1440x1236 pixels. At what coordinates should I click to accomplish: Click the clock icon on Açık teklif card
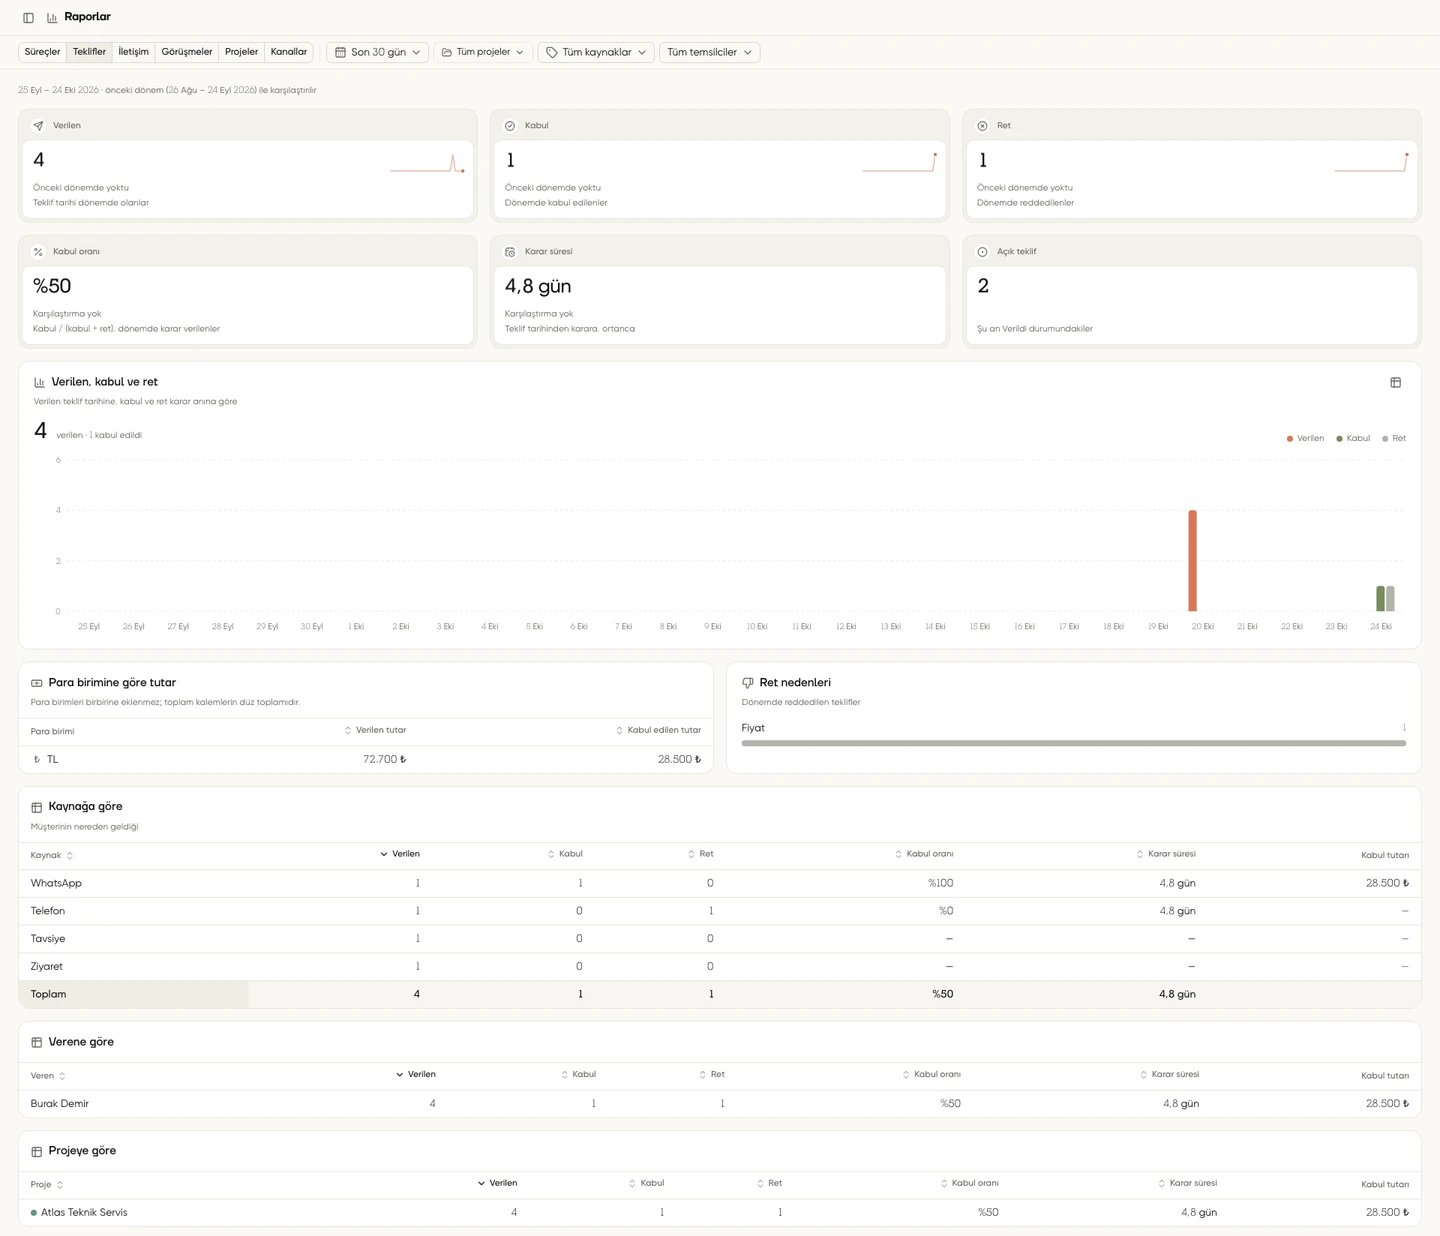click(x=982, y=252)
